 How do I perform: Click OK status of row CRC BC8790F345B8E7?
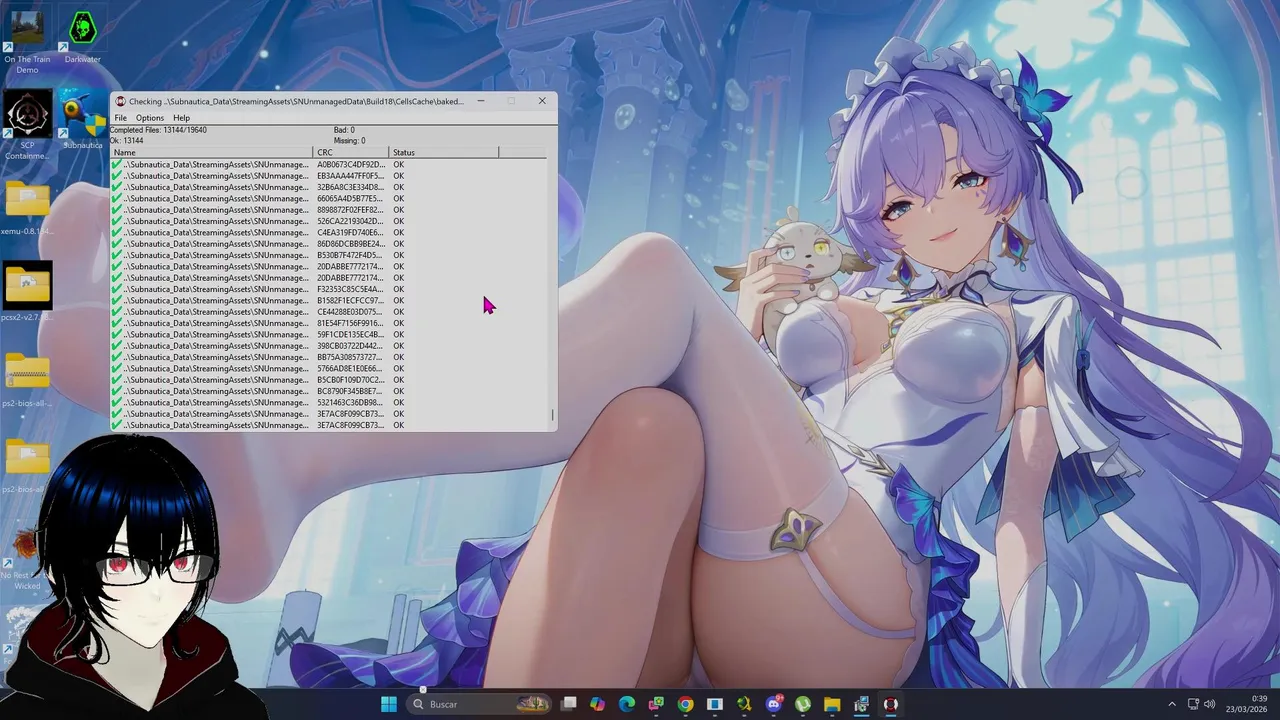pos(398,391)
